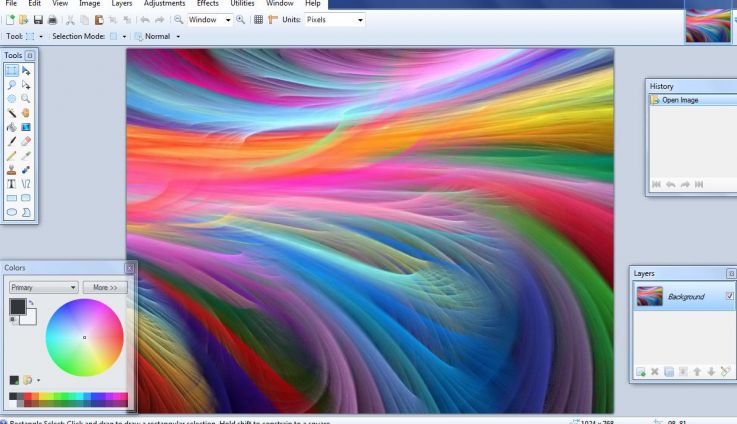Image resolution: width=737 pixels, height=424 pixels.
Task: Select the Pencil tool
Action: pos(12,156)
